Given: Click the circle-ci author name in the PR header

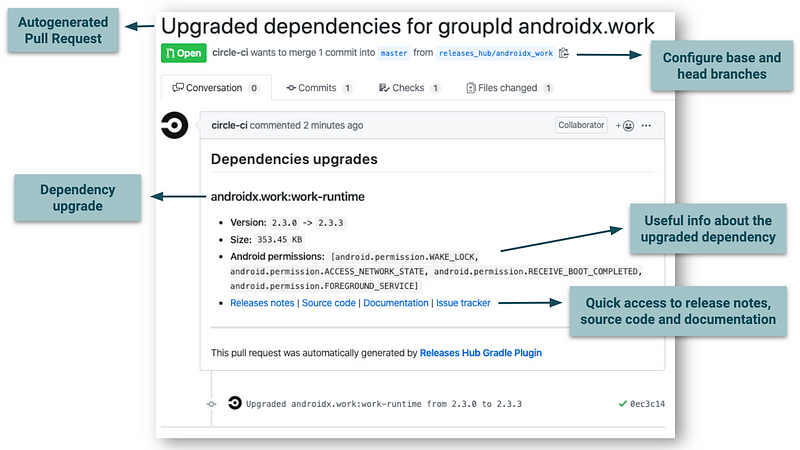Looking at the screenshot, I should 230,53.
